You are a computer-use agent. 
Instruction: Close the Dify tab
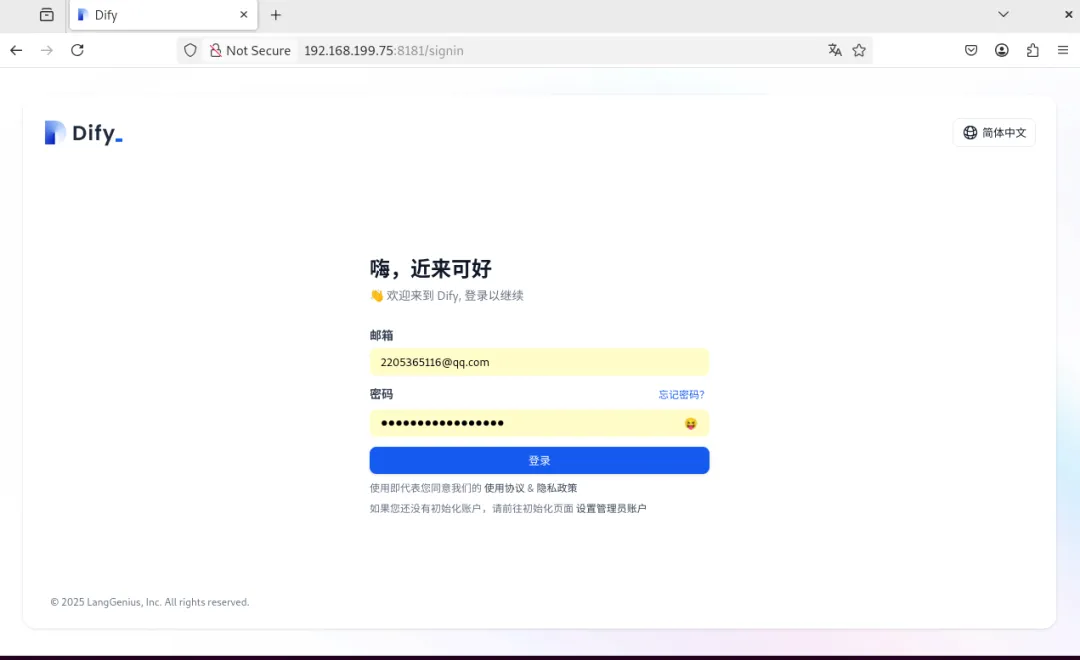244,14
